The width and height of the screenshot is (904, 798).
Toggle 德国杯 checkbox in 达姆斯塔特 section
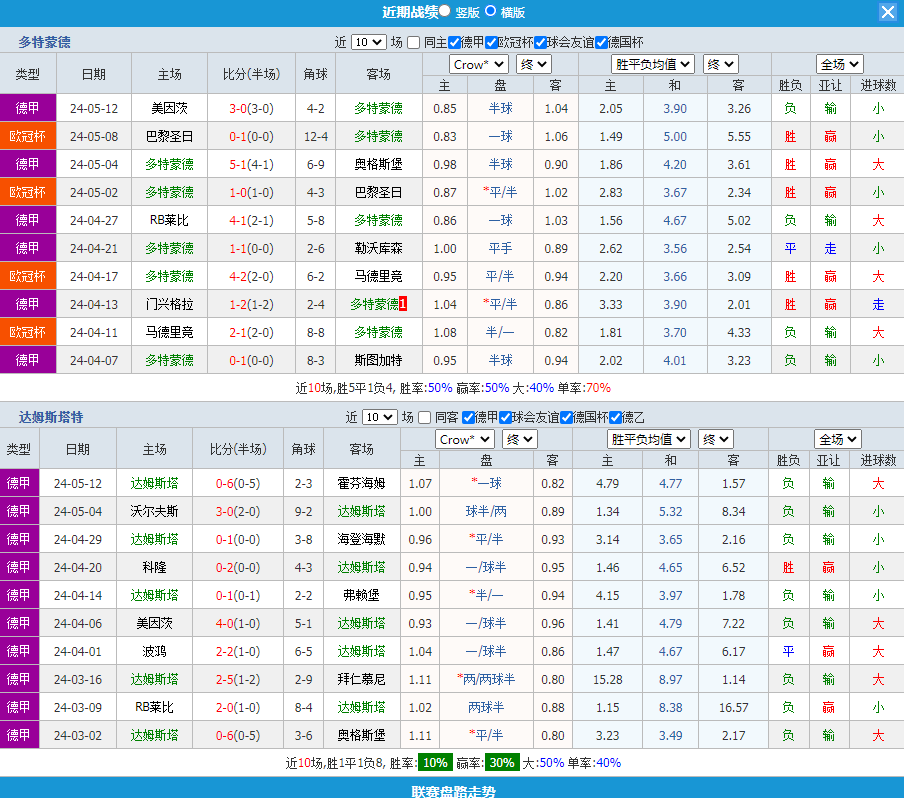[566, 417]
